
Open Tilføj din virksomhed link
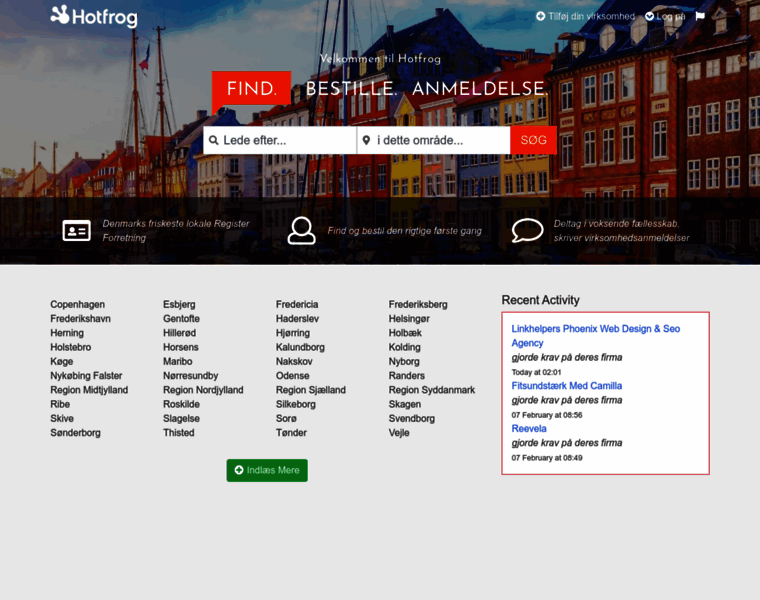[x=586, y=16]
